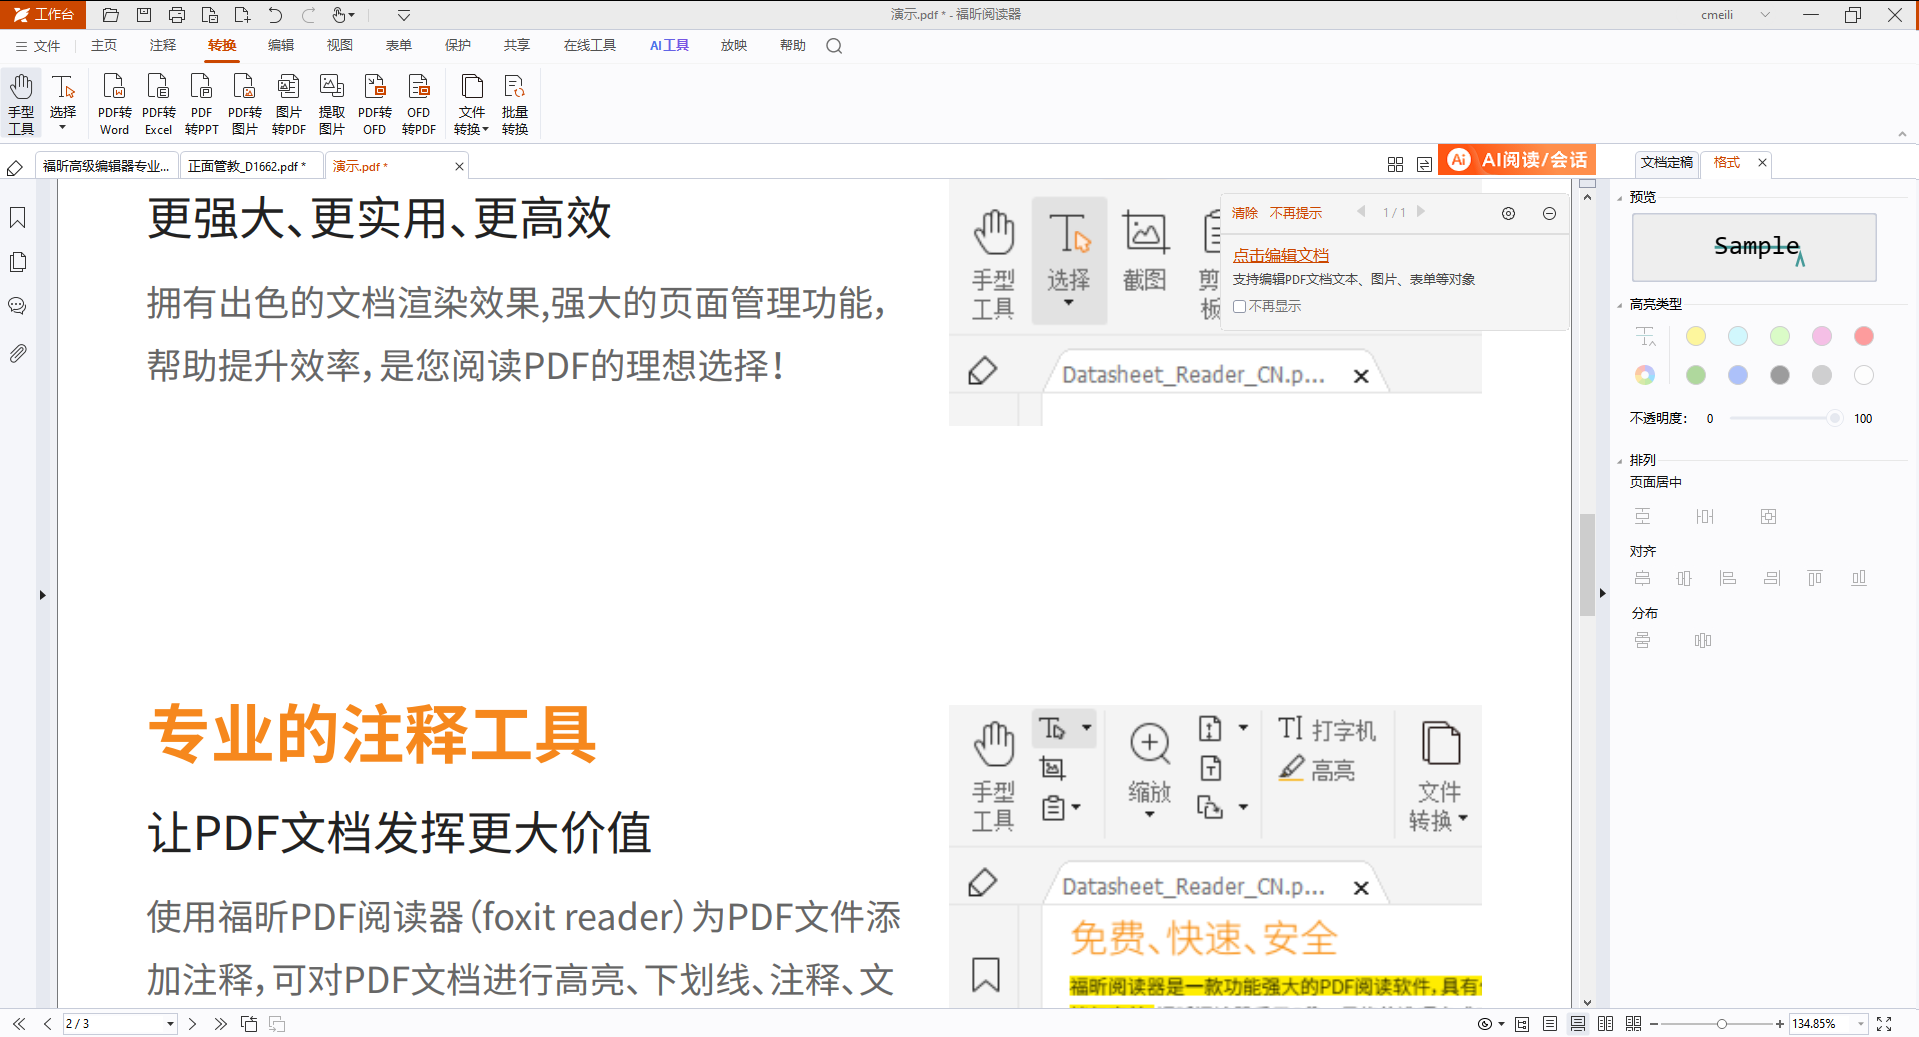The height and width of the screenshot is (1037, 1919).
Task: Launch the 图片转PDF tool
Action: pos(288,104)
